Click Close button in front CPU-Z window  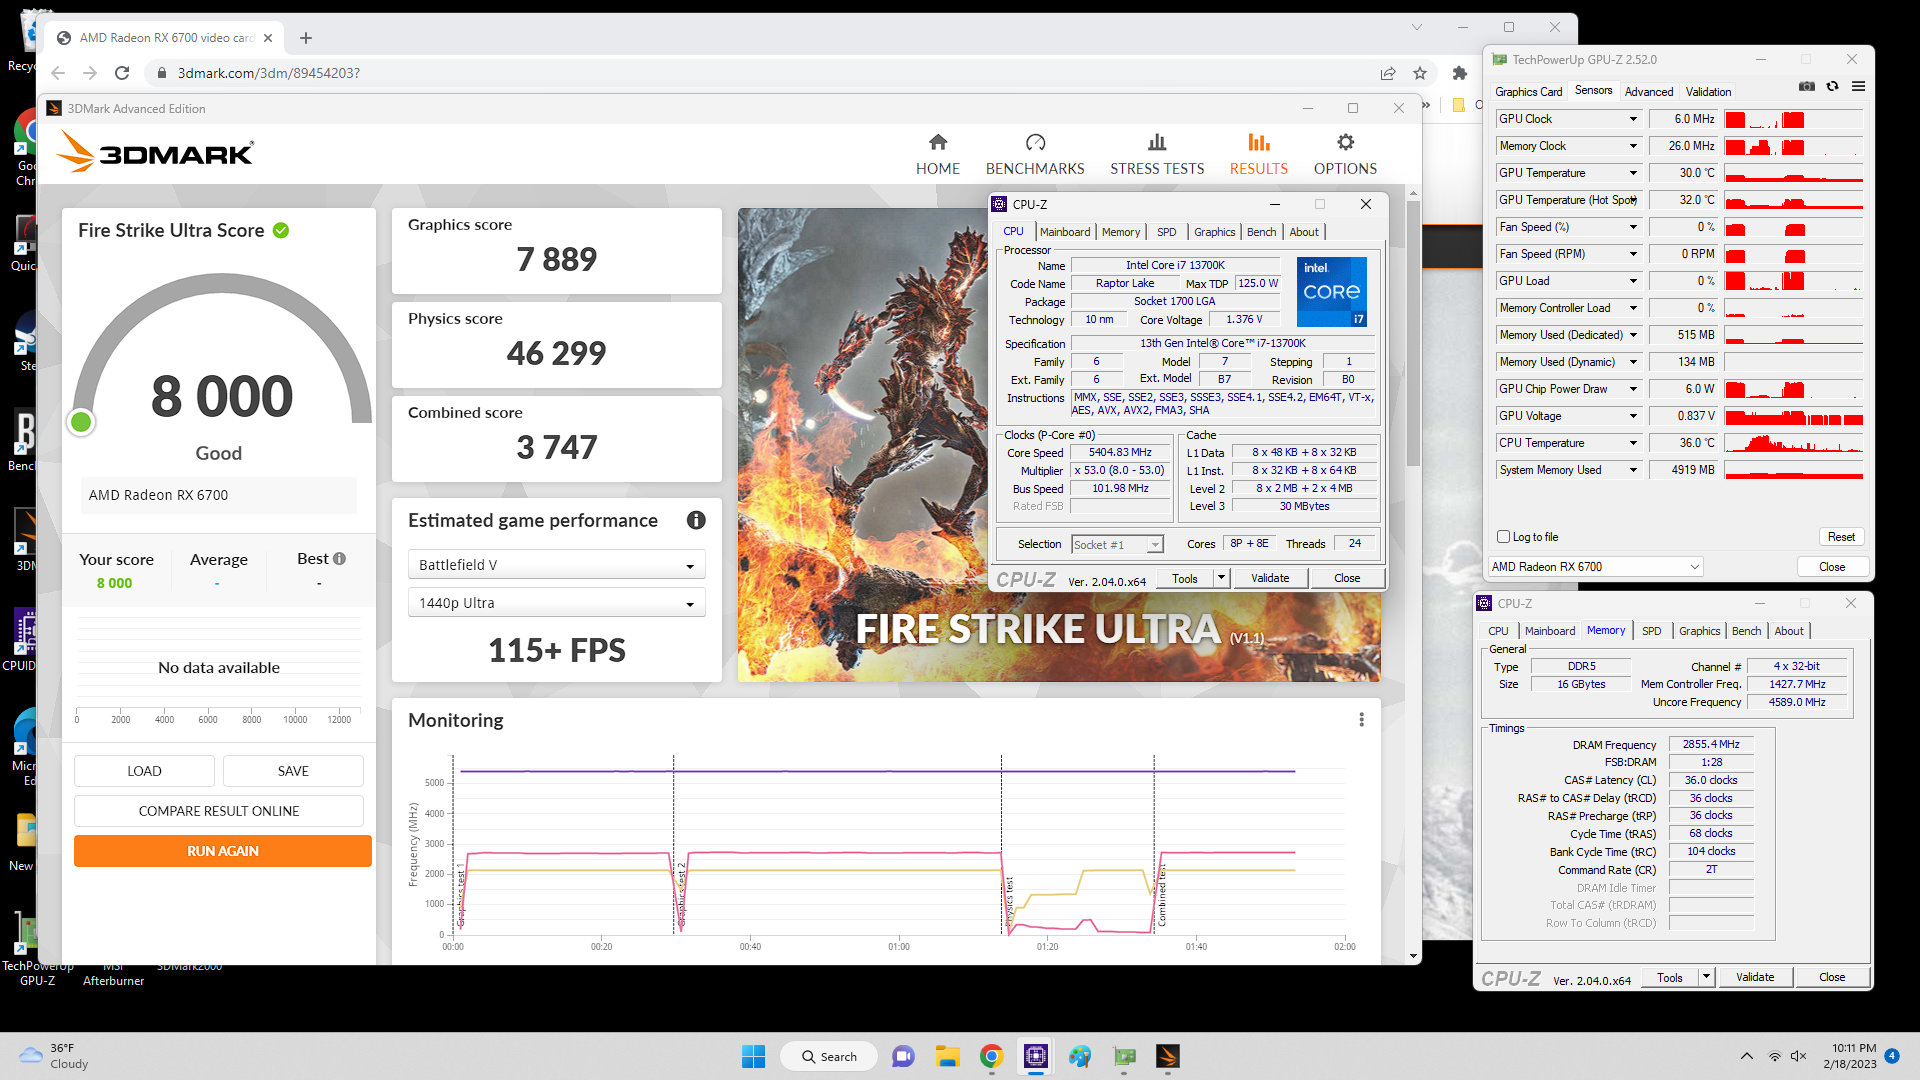coord(1346,578)
